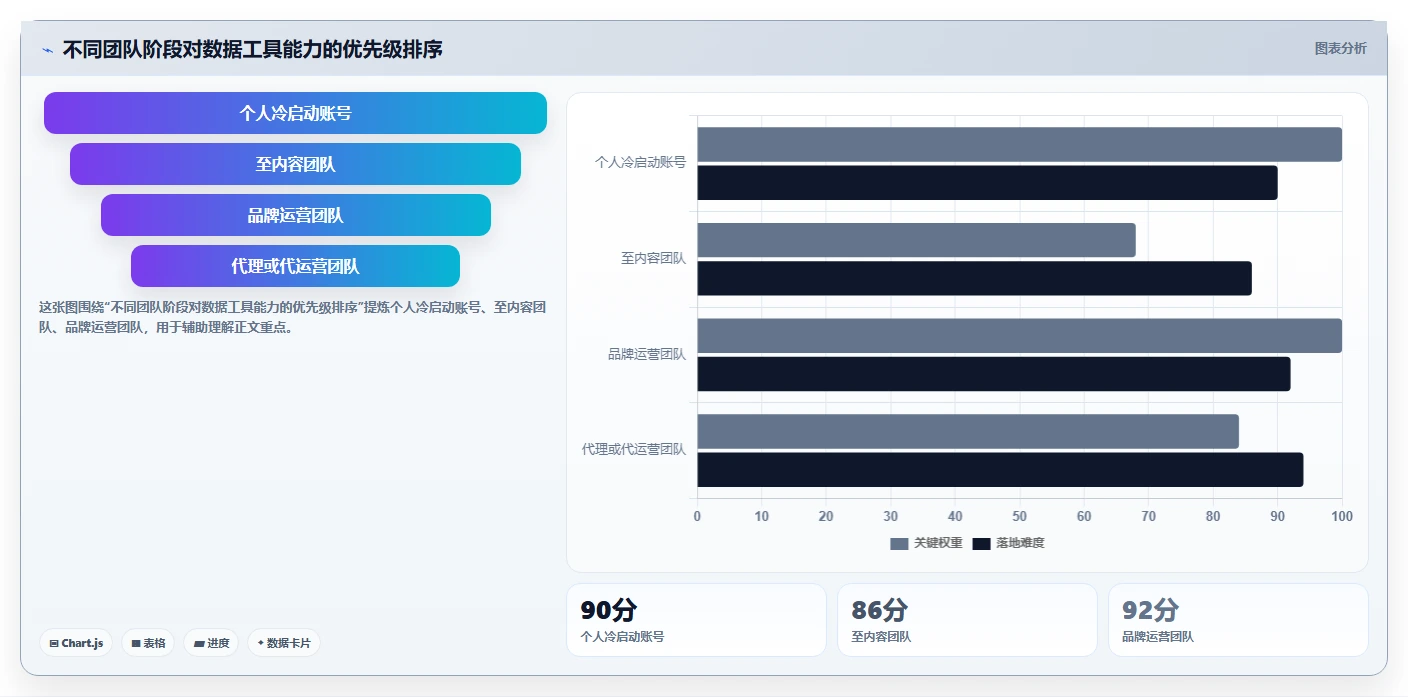Click 代理或代运营团队 落地难度 dark bar
1408x697 pixels.
click(1000, 469)
